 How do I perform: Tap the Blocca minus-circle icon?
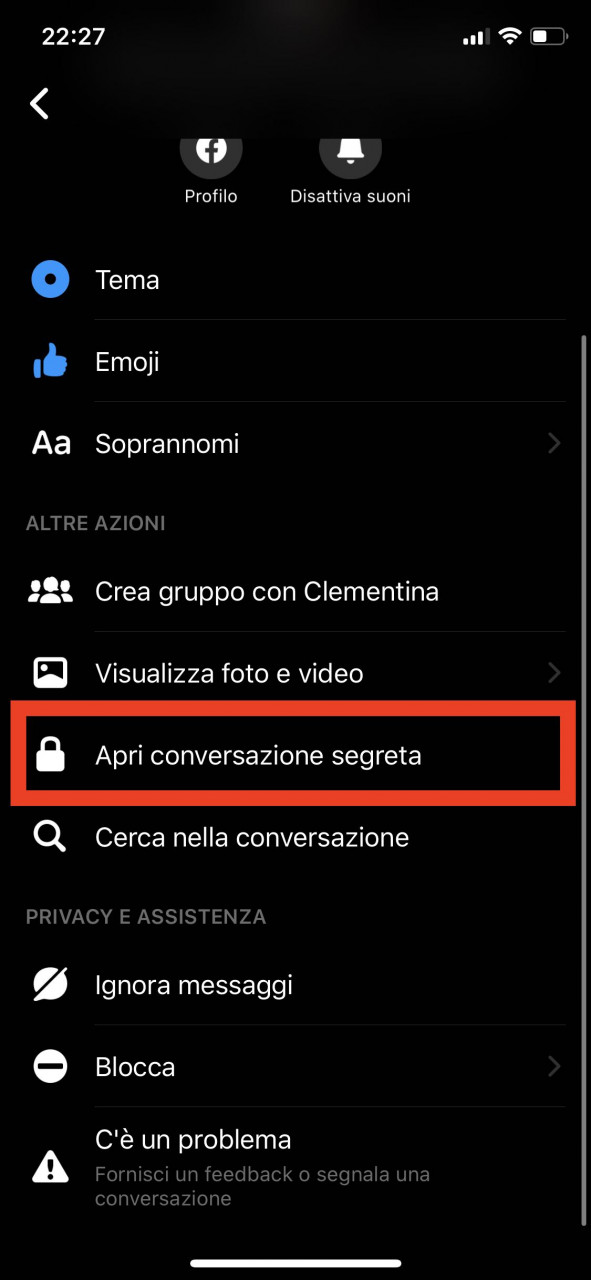50,1068
